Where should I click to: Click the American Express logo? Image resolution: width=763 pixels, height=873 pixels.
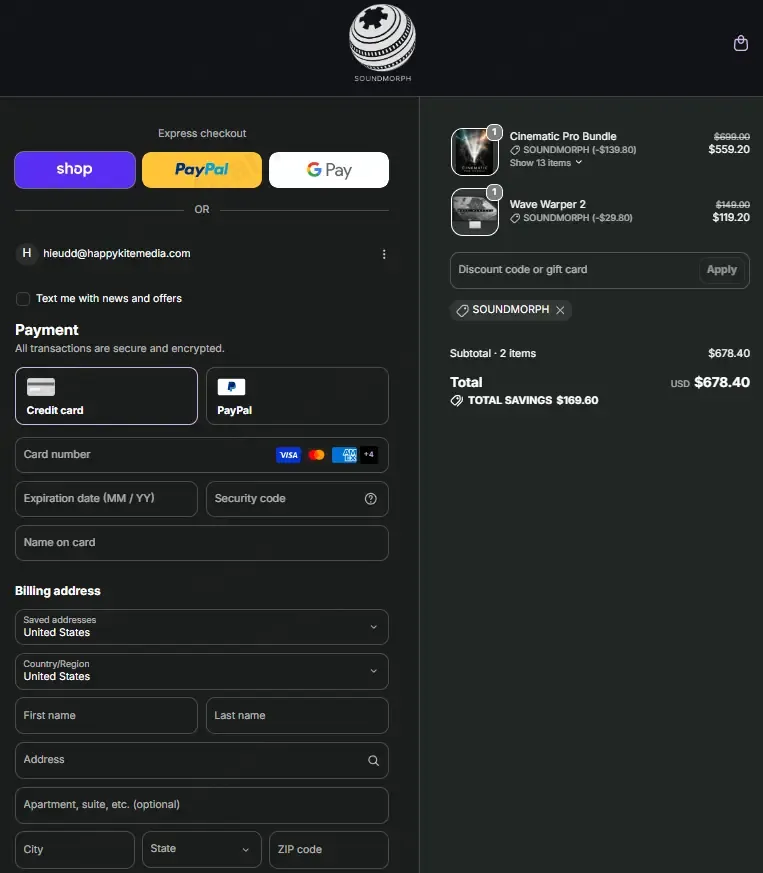(344, 455)
